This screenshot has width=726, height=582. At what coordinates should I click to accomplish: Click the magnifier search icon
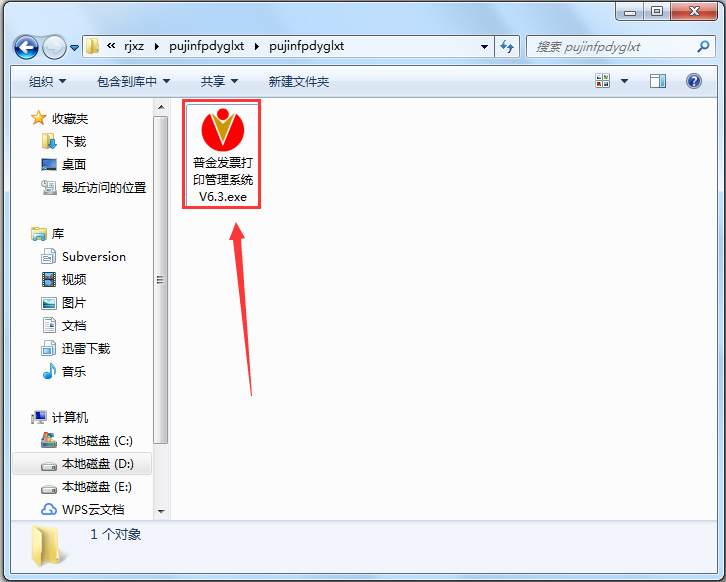coord(703,46)
